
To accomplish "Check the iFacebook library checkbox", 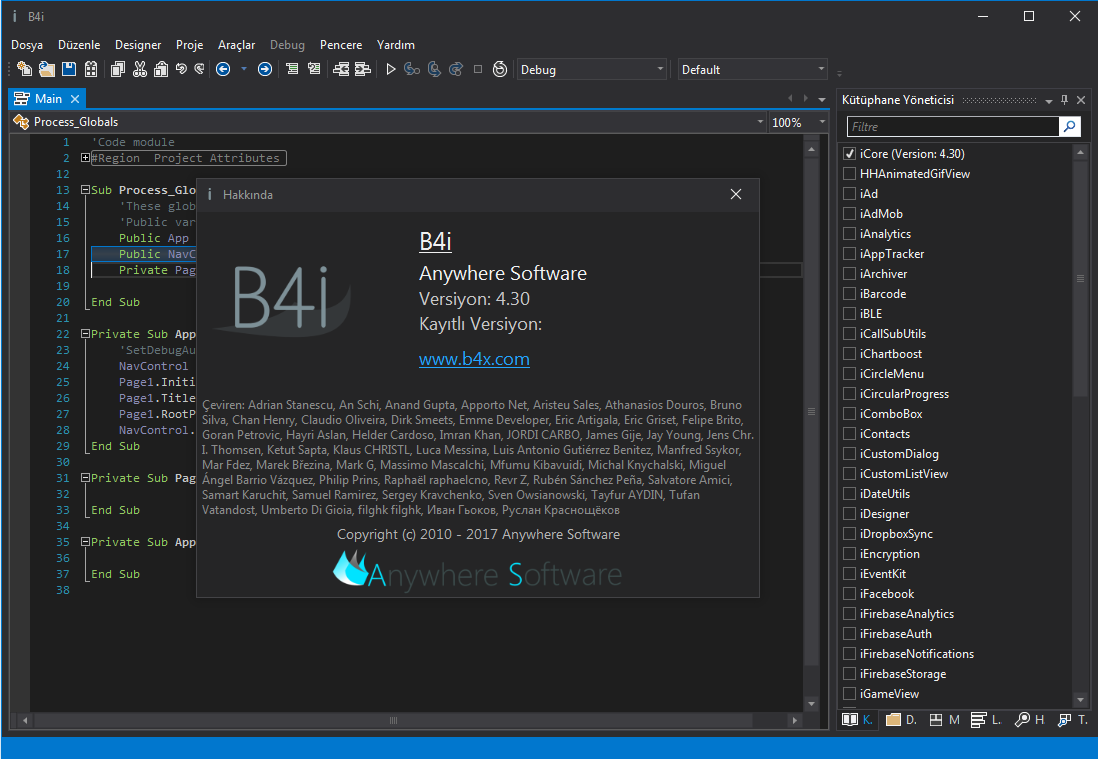I will [x=849, y=594].
